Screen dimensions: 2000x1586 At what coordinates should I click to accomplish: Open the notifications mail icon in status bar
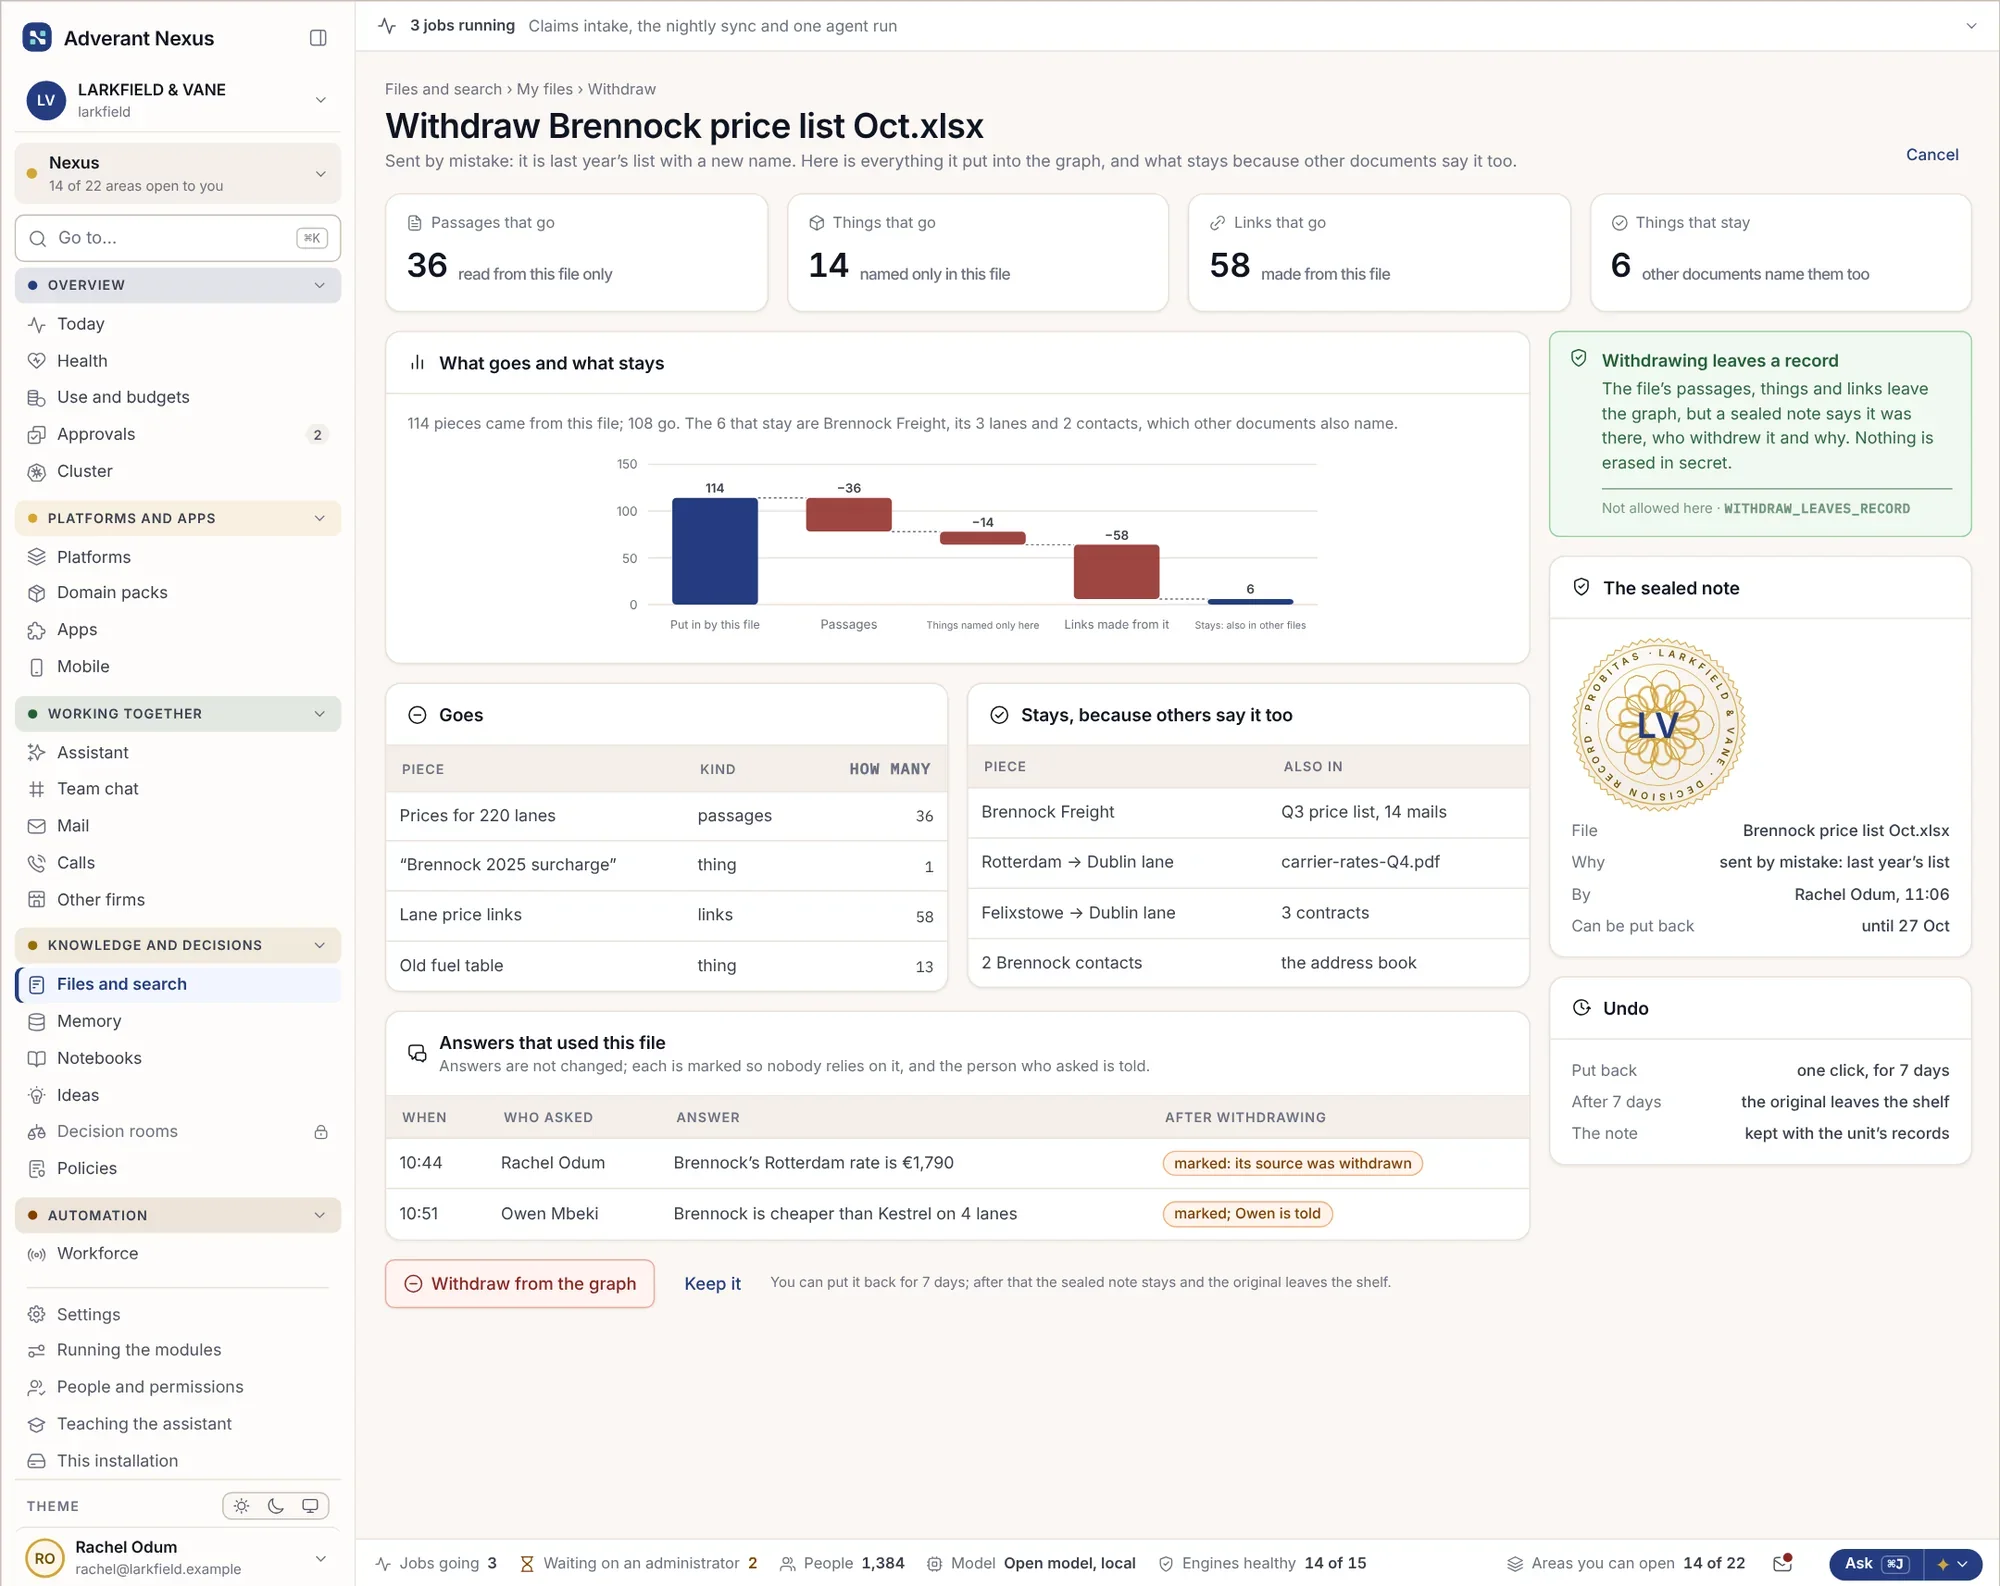click(x=1783, y=1563)
